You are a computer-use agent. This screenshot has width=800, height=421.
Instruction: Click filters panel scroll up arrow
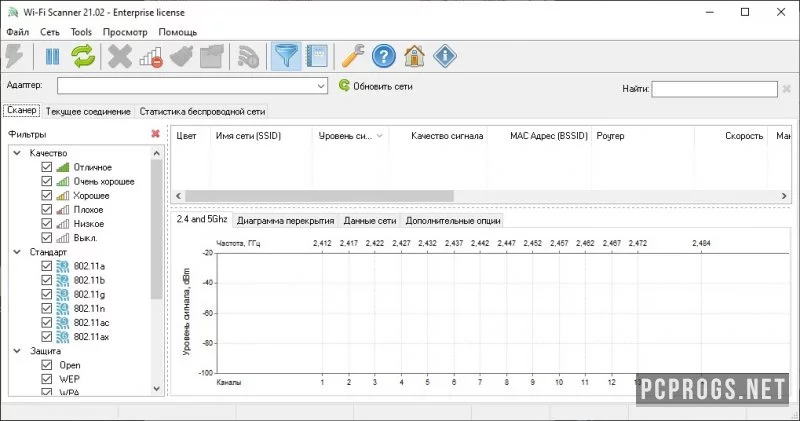(x=157, y=153)
